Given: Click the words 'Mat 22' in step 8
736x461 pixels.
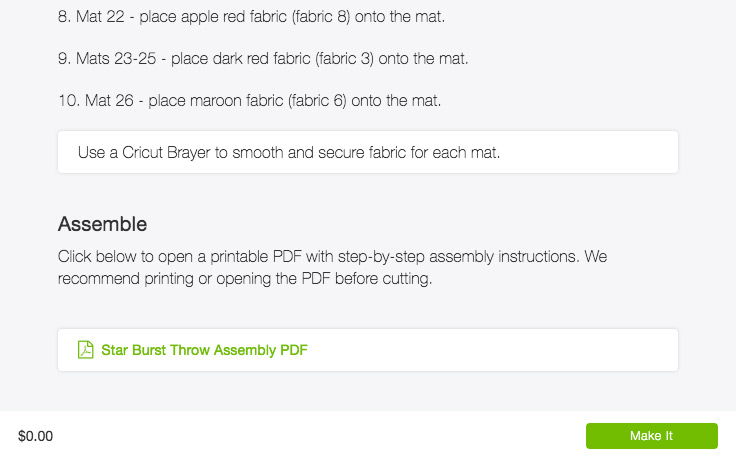Looking at the screenshot, I should click(x=100, y=17).
